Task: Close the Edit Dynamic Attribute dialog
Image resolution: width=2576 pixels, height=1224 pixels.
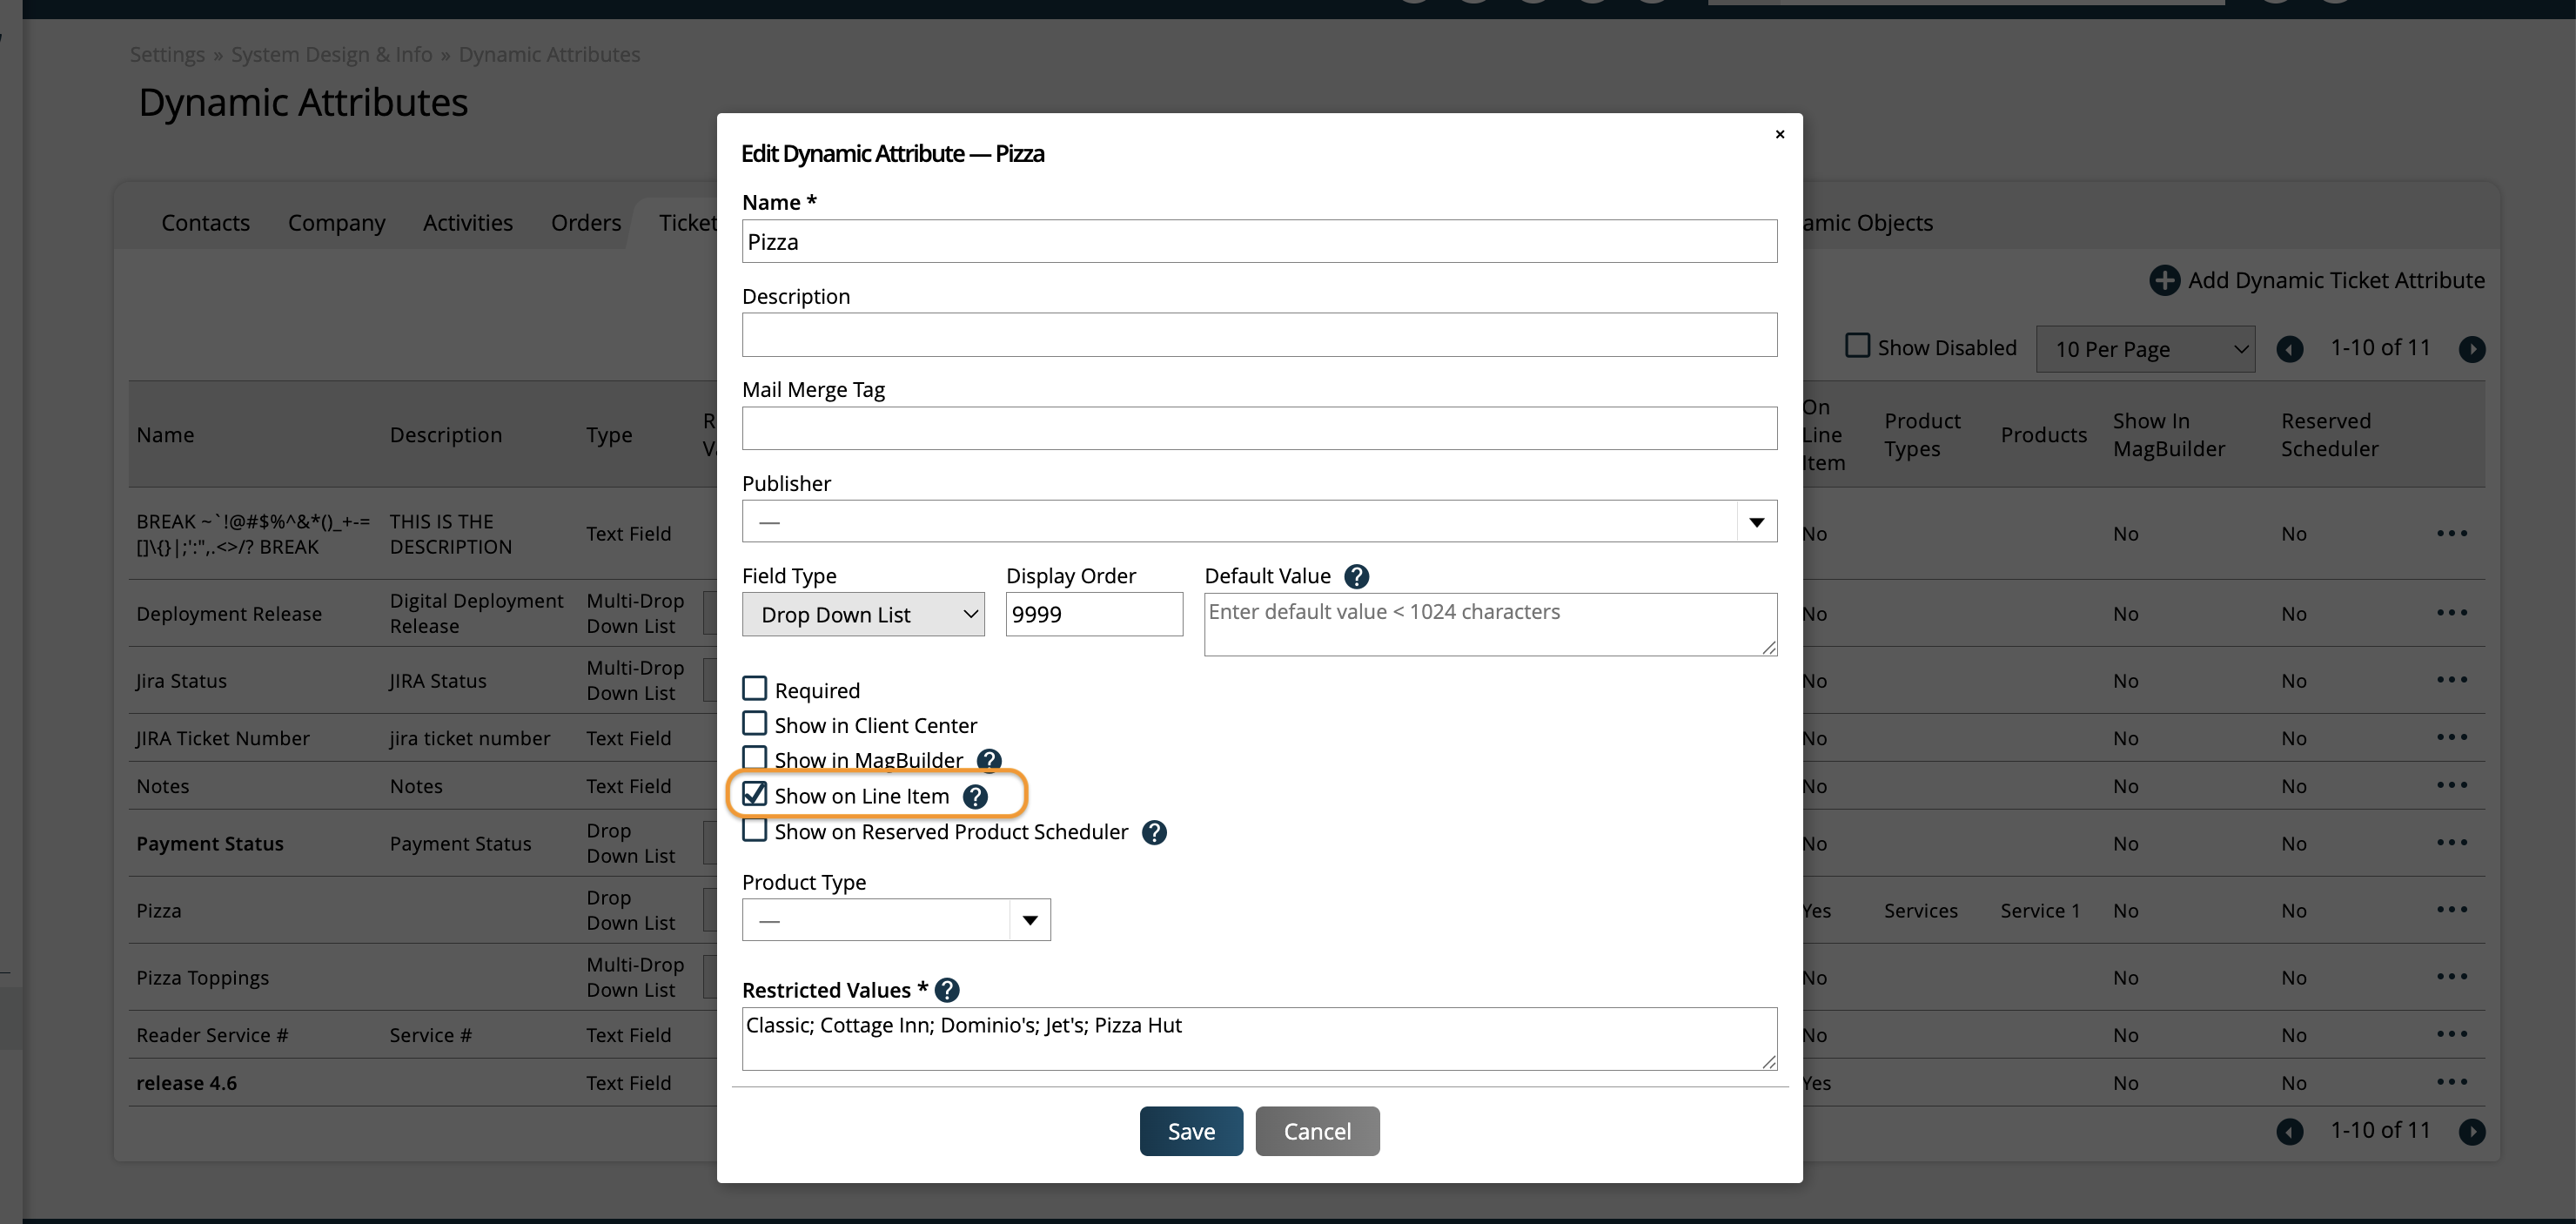Action: (1779, 135)
